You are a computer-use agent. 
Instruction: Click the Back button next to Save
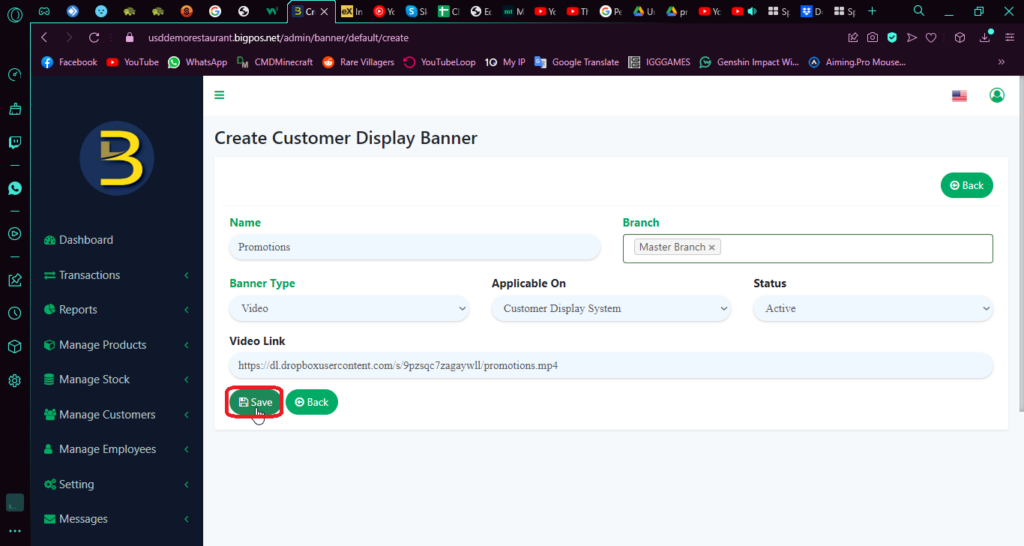pos(312,402)
